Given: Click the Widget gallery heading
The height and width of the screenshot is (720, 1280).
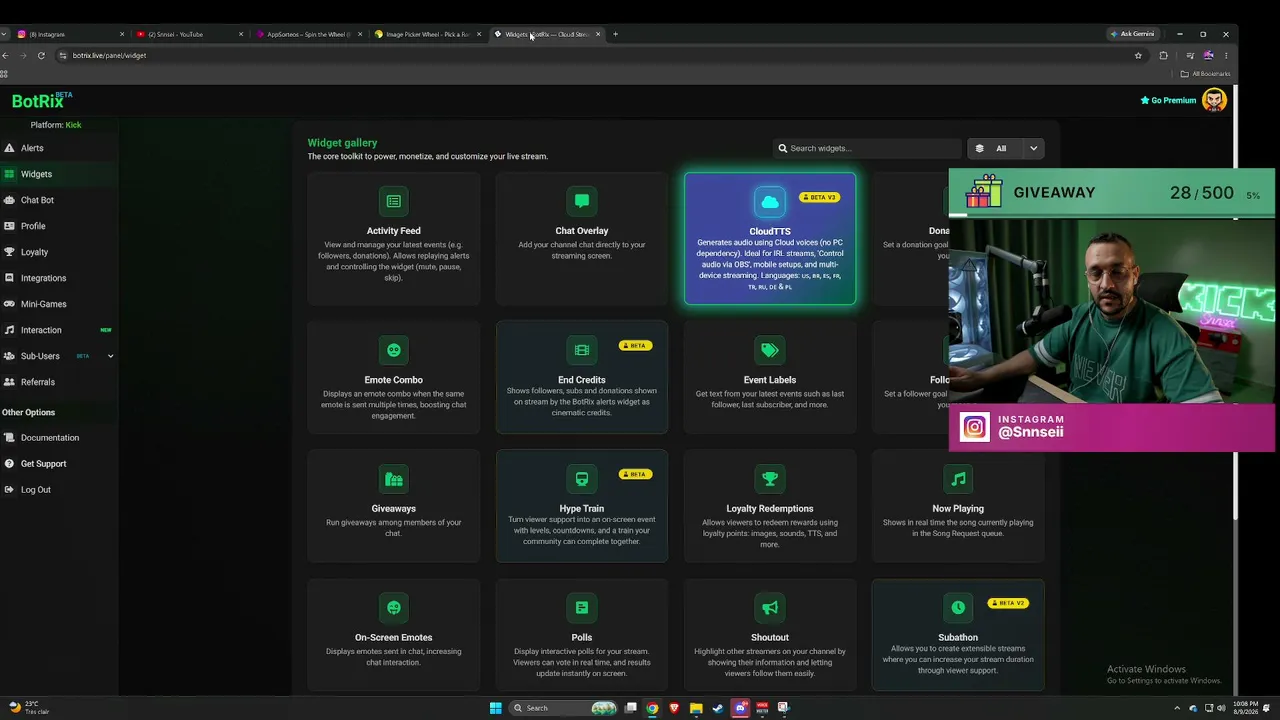Looking at the screenshot, I should pyautogui.click(x=342, y=143).
